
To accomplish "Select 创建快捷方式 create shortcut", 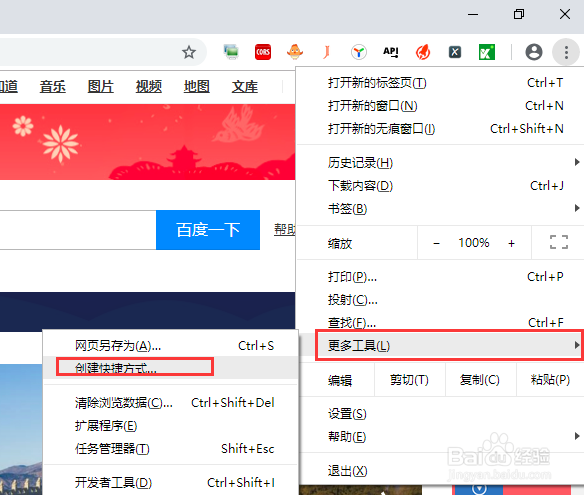I will click(171, 368).
